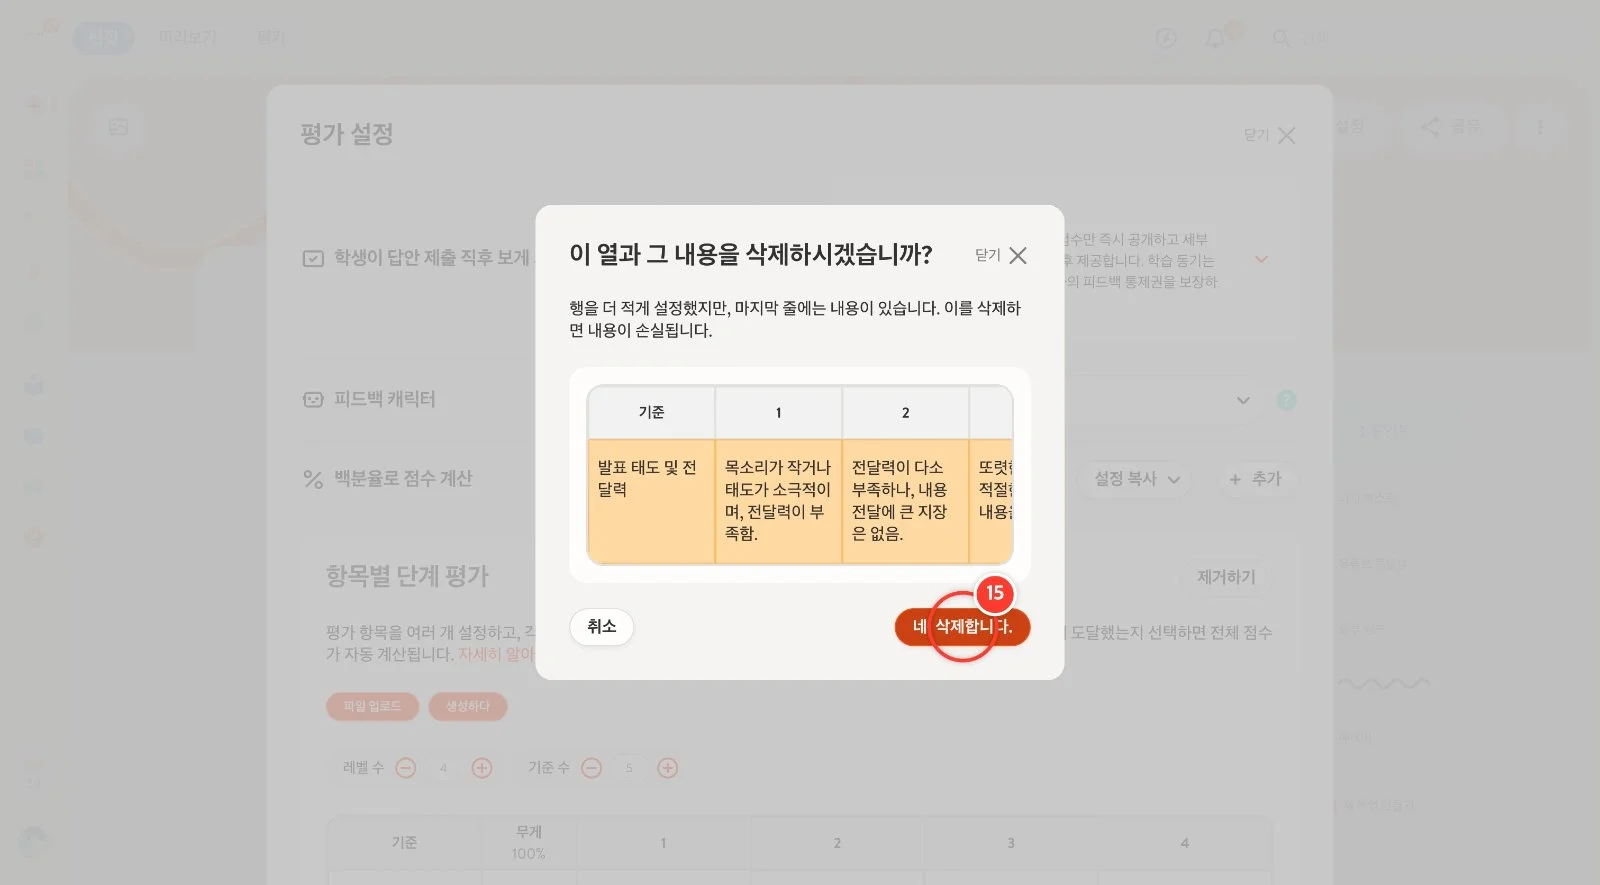Close the 평가 설정 panel with its 닫기 X
The width and height of the screenshot is (1600, 885).
pos(1270,135)
